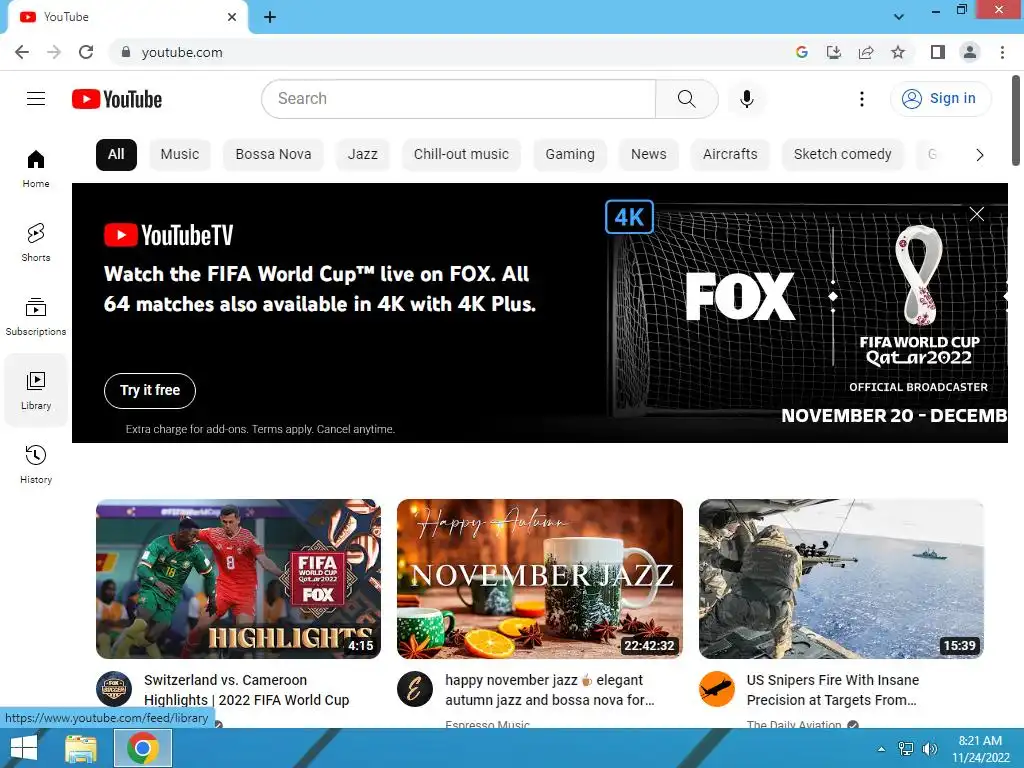Click the disabled browser forward arrow

click(54, 52)
